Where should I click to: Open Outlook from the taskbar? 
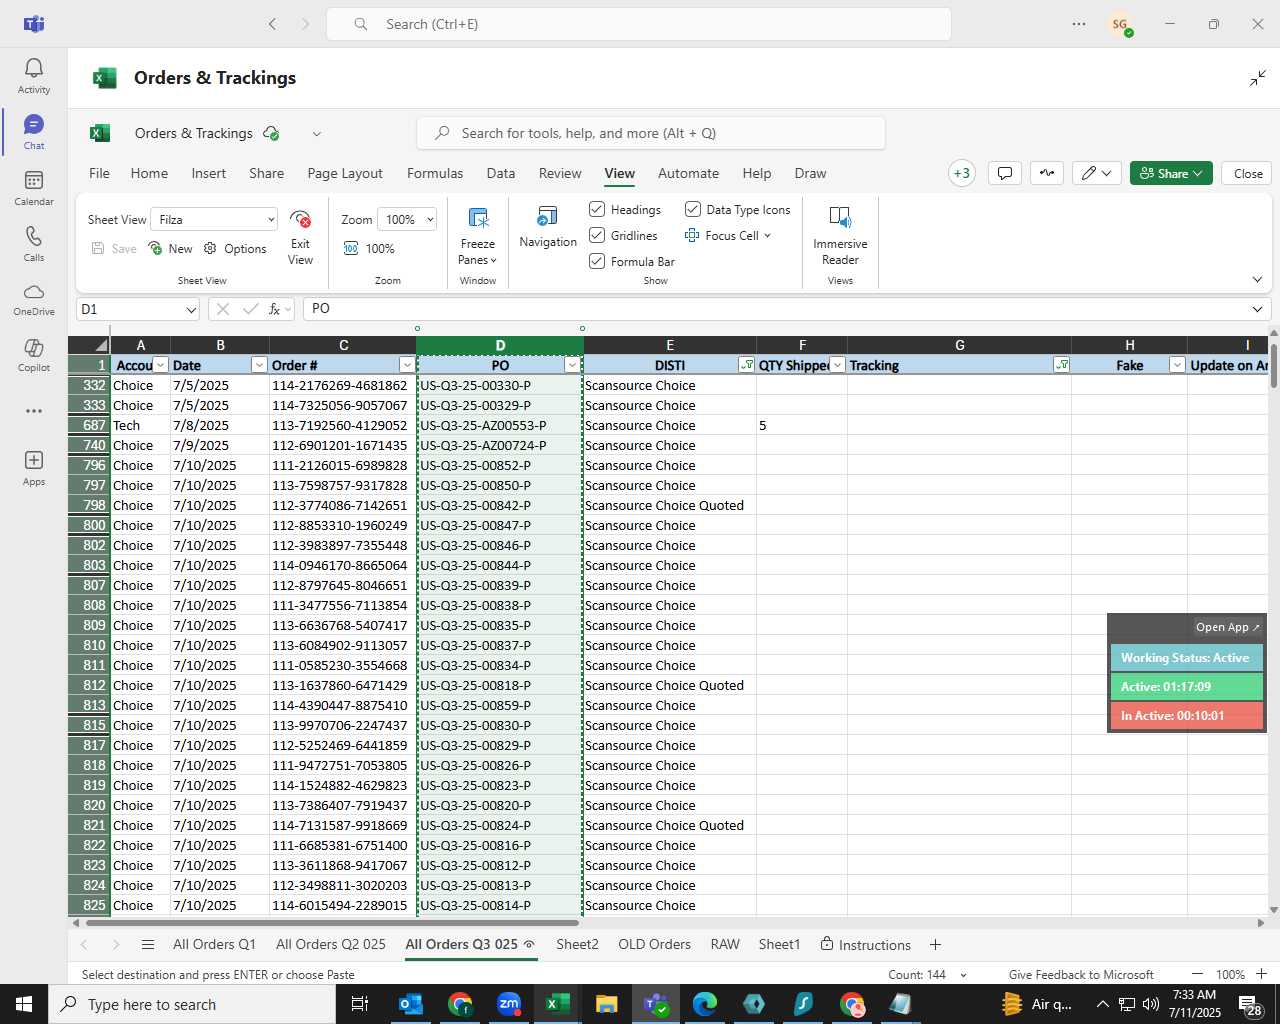click(410, 1004)
